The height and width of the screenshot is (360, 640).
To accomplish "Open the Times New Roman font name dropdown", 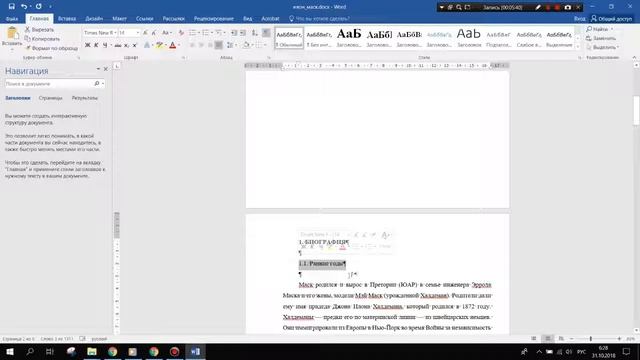I will [x=116, y=33].
